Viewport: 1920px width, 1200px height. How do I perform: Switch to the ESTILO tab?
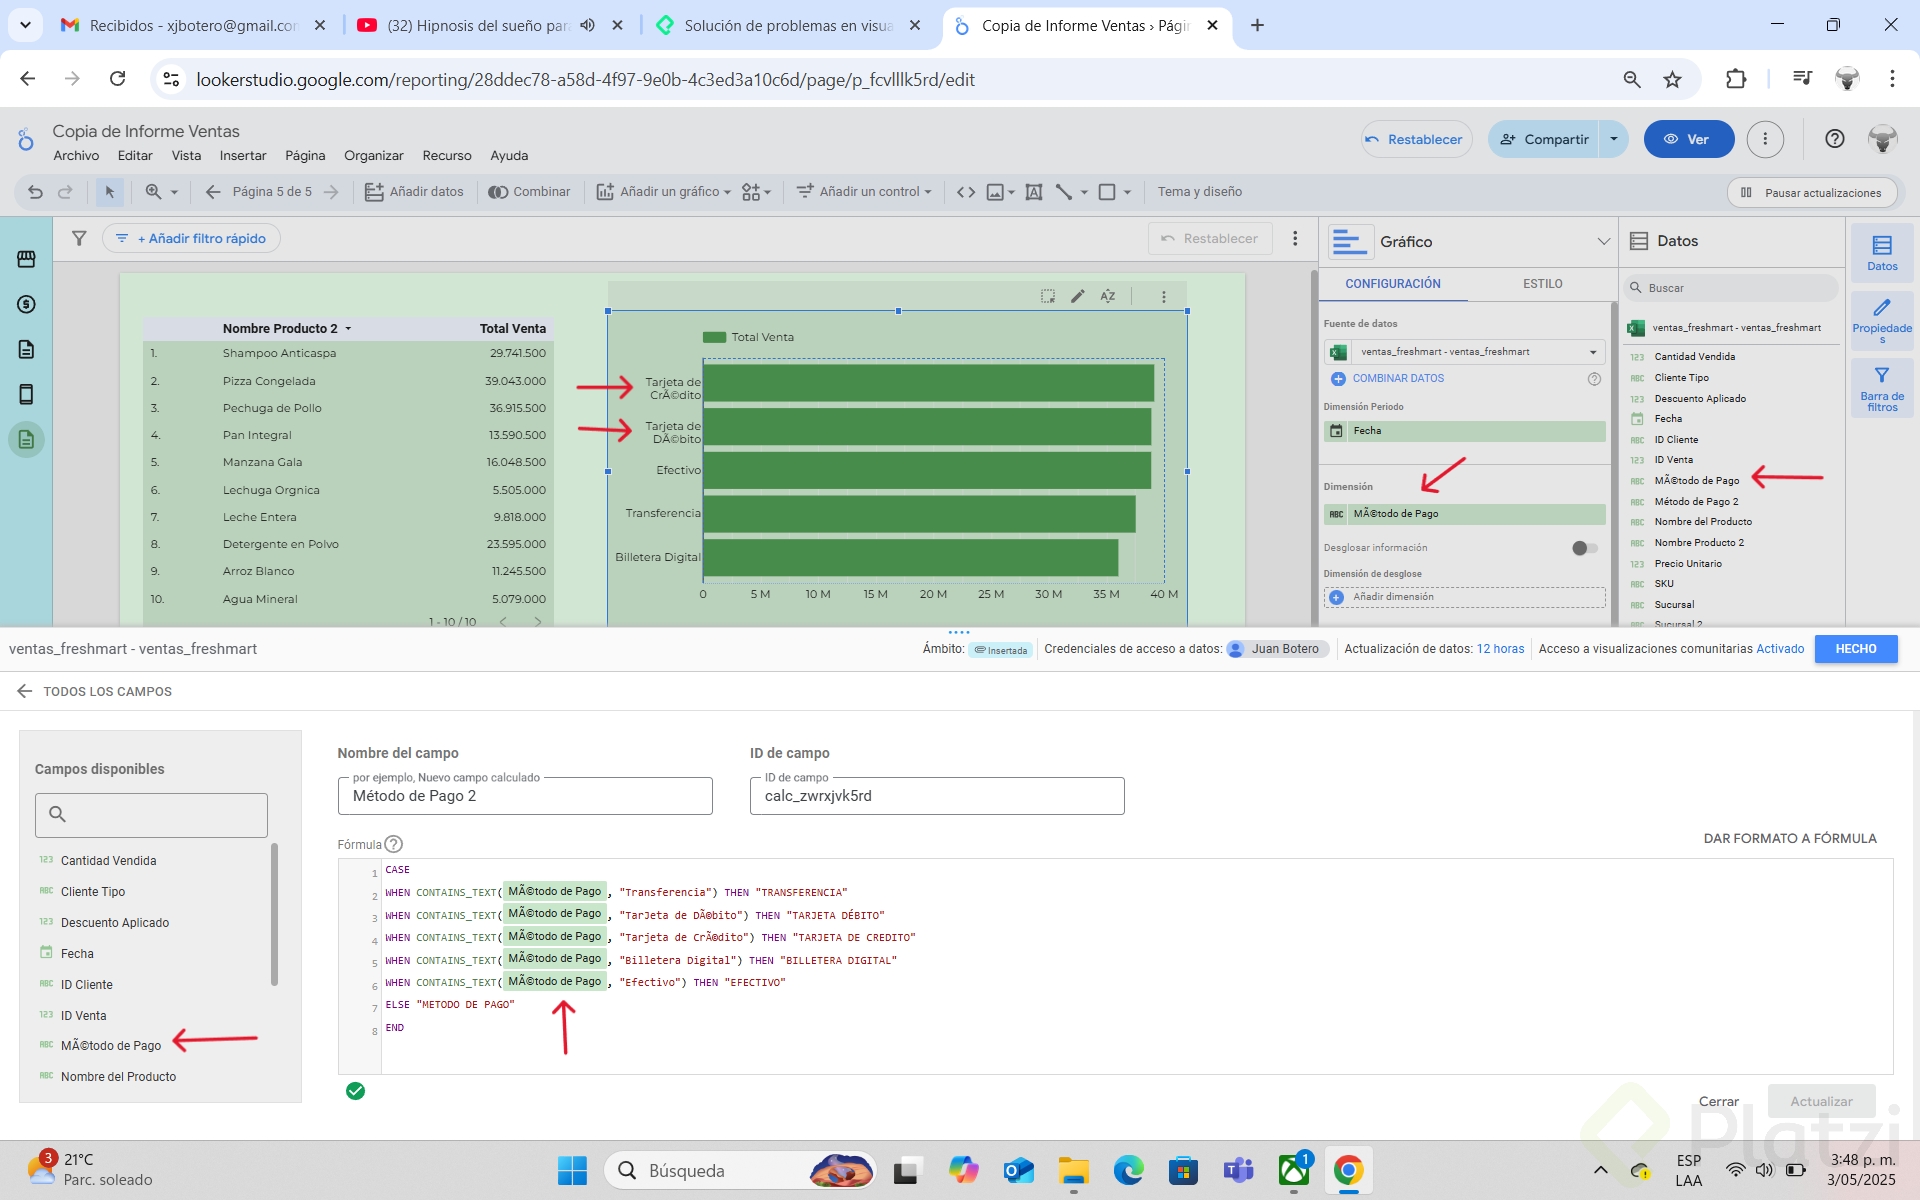pos(1542,284)
